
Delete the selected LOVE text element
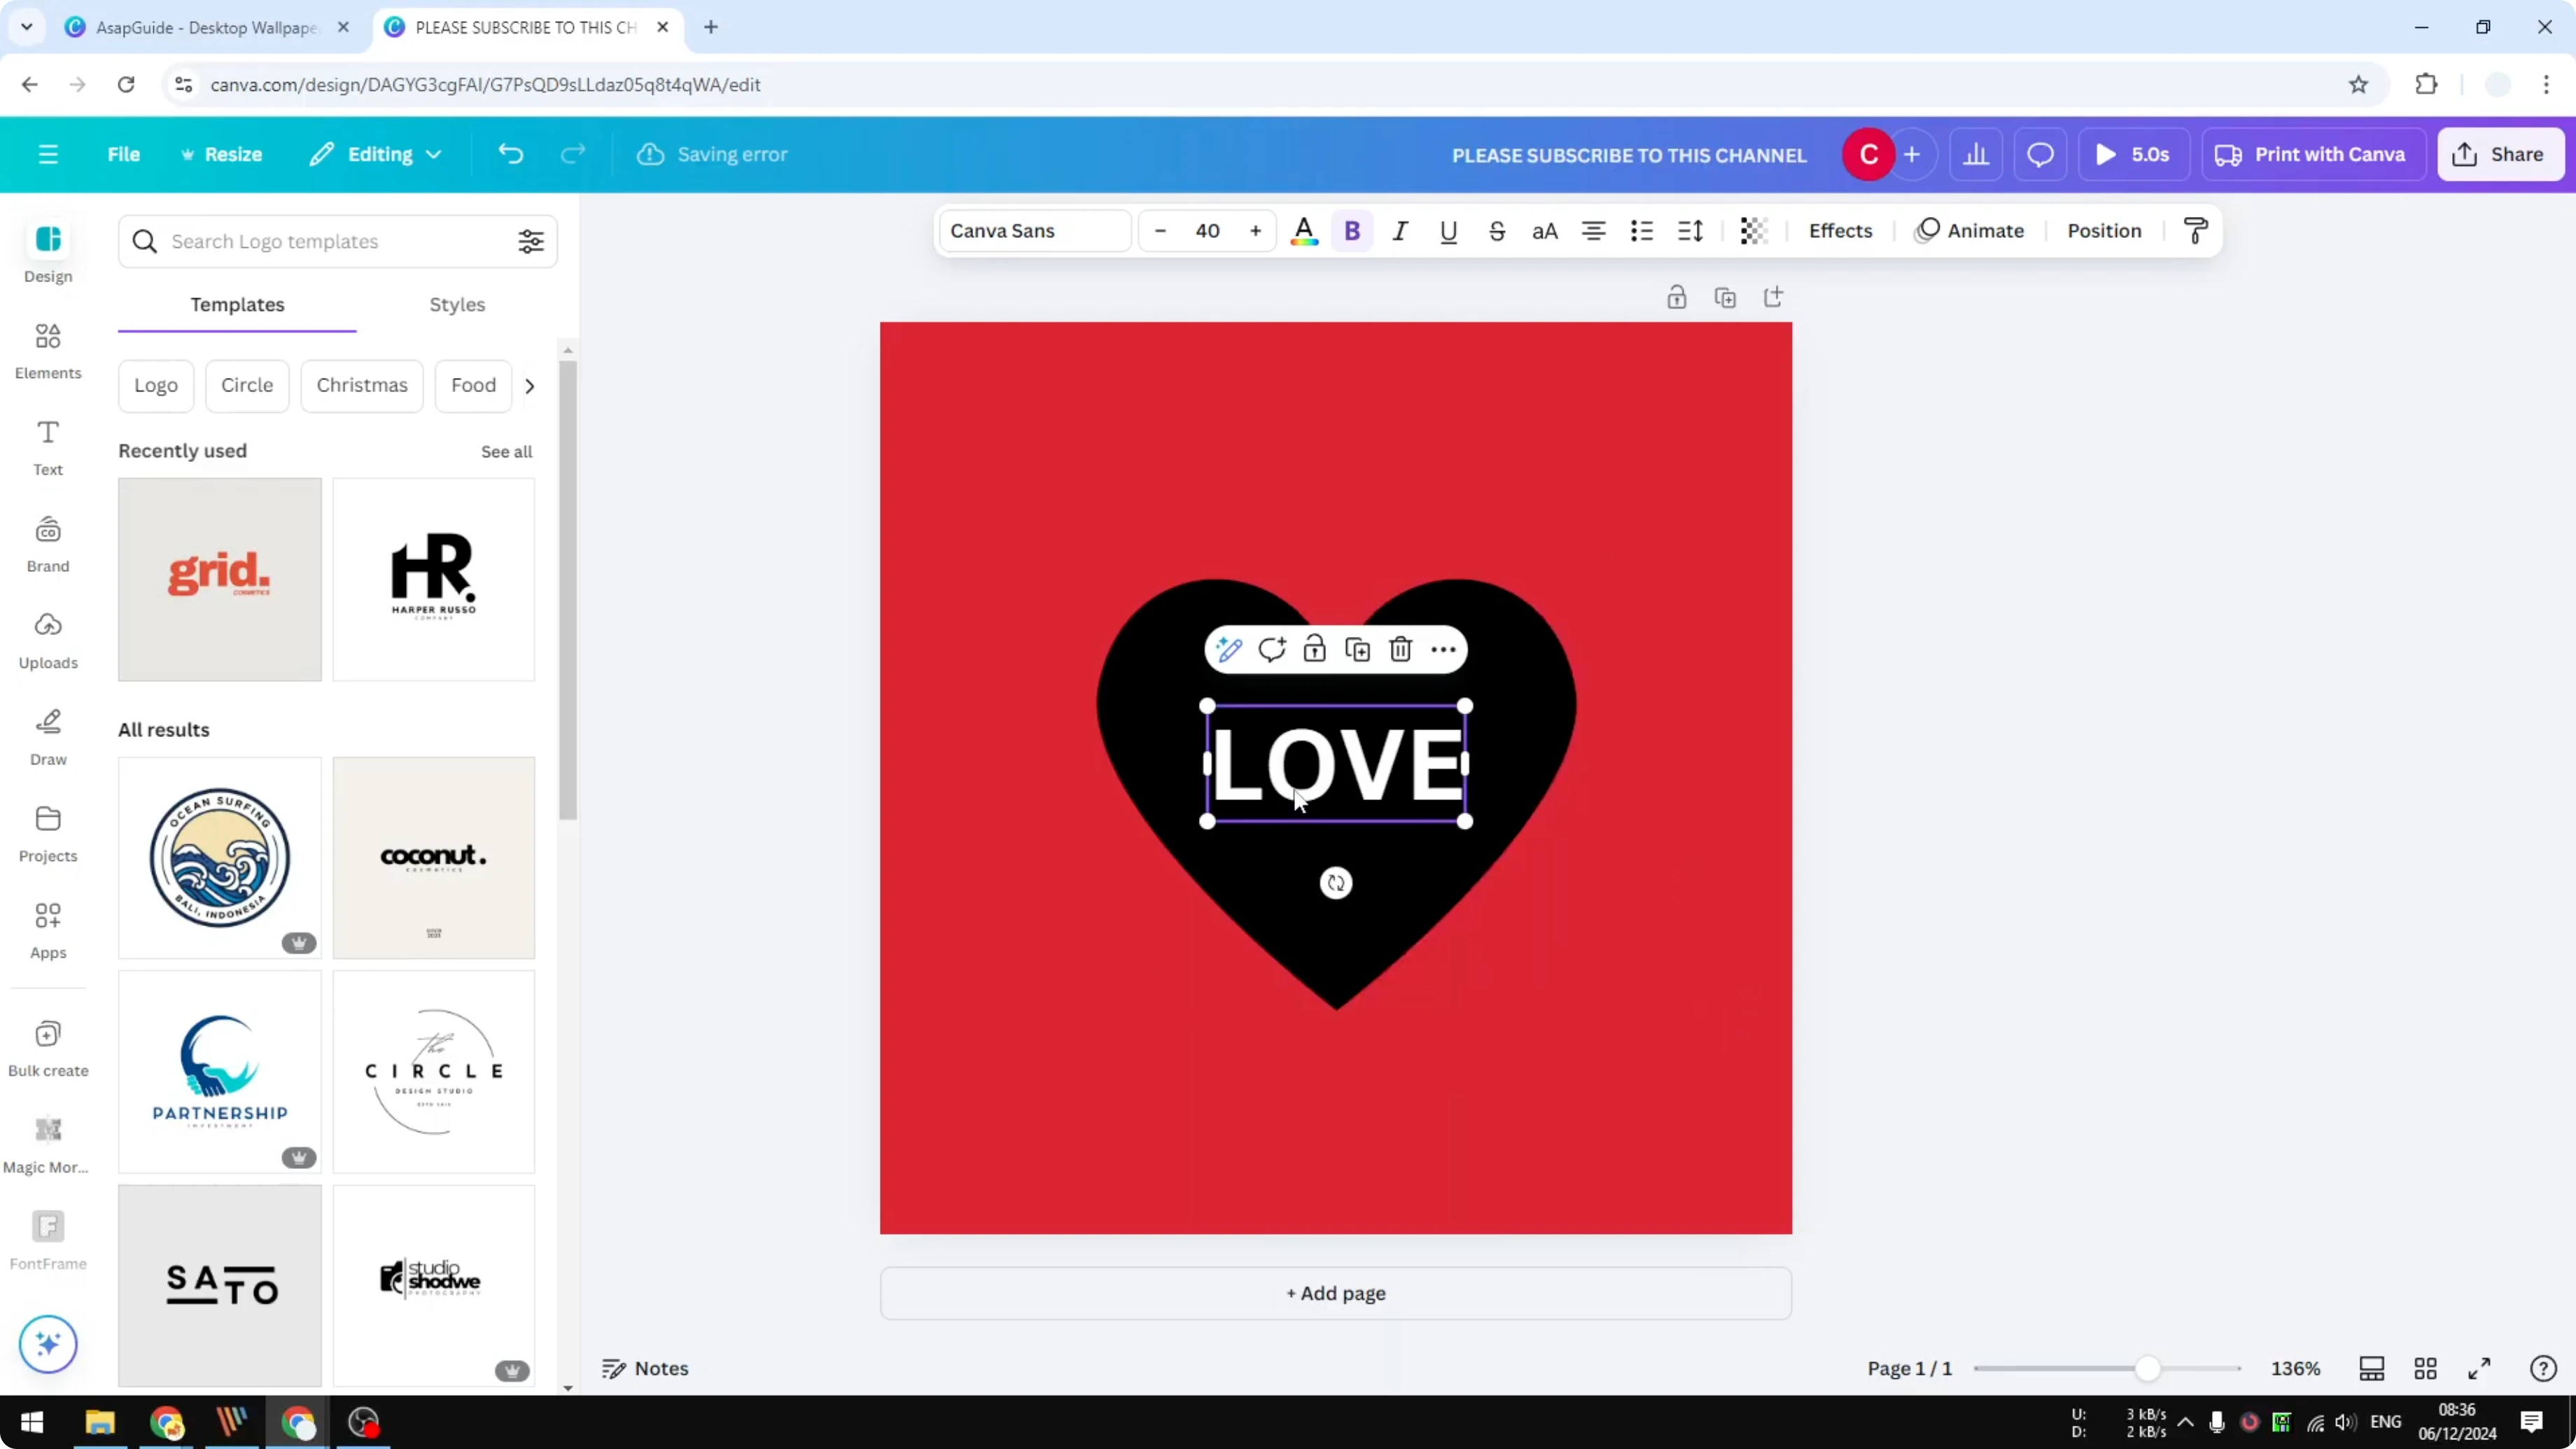[1399, 649]
